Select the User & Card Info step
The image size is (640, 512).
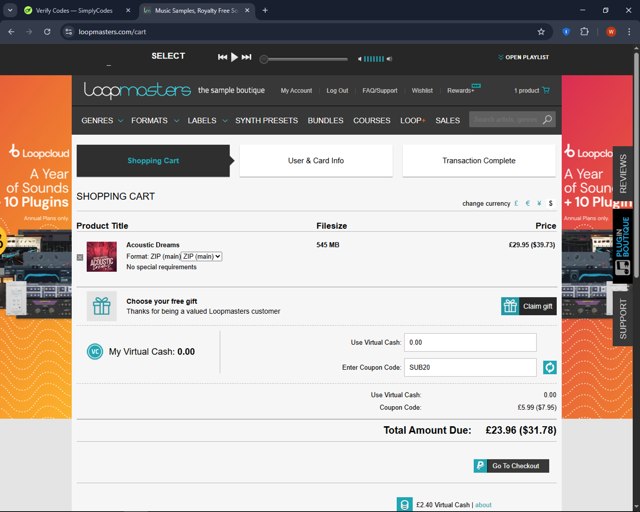316,161
